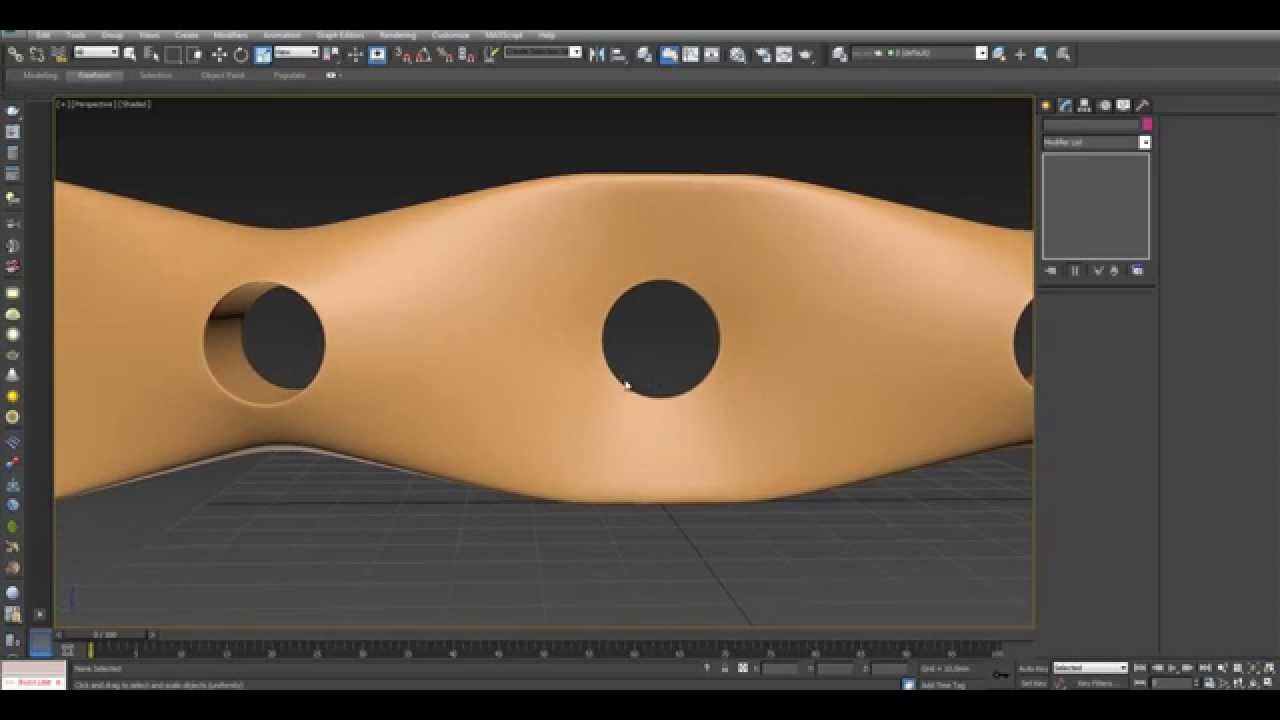Click the Play Animation button
The image size is (1280, 720).
coord(1173,668)
